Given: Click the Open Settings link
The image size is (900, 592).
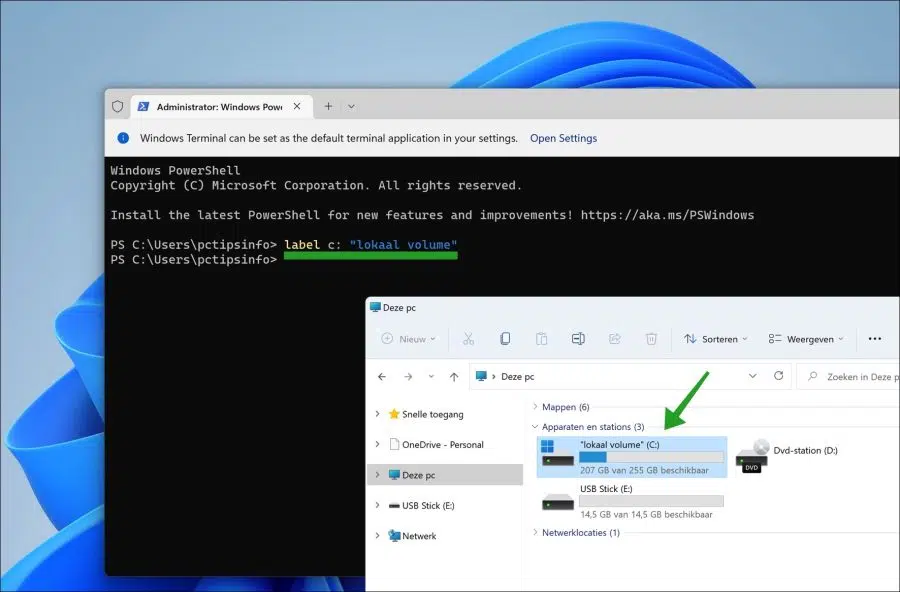Looking at the screenshot, I should point(563,138).
